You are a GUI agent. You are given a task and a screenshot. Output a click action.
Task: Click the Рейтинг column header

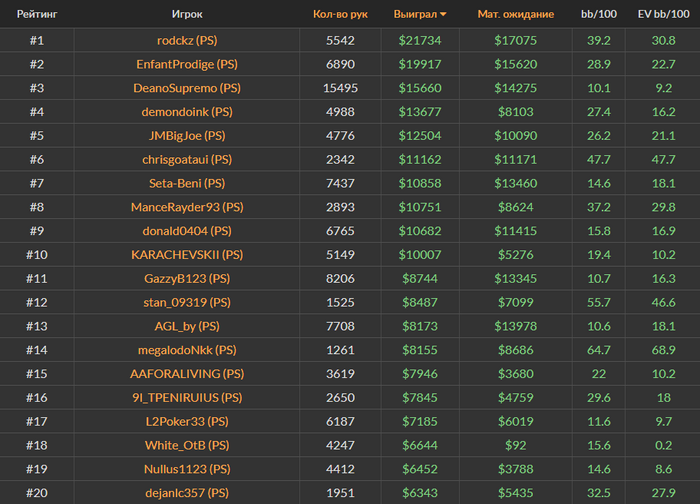point(36,15)
